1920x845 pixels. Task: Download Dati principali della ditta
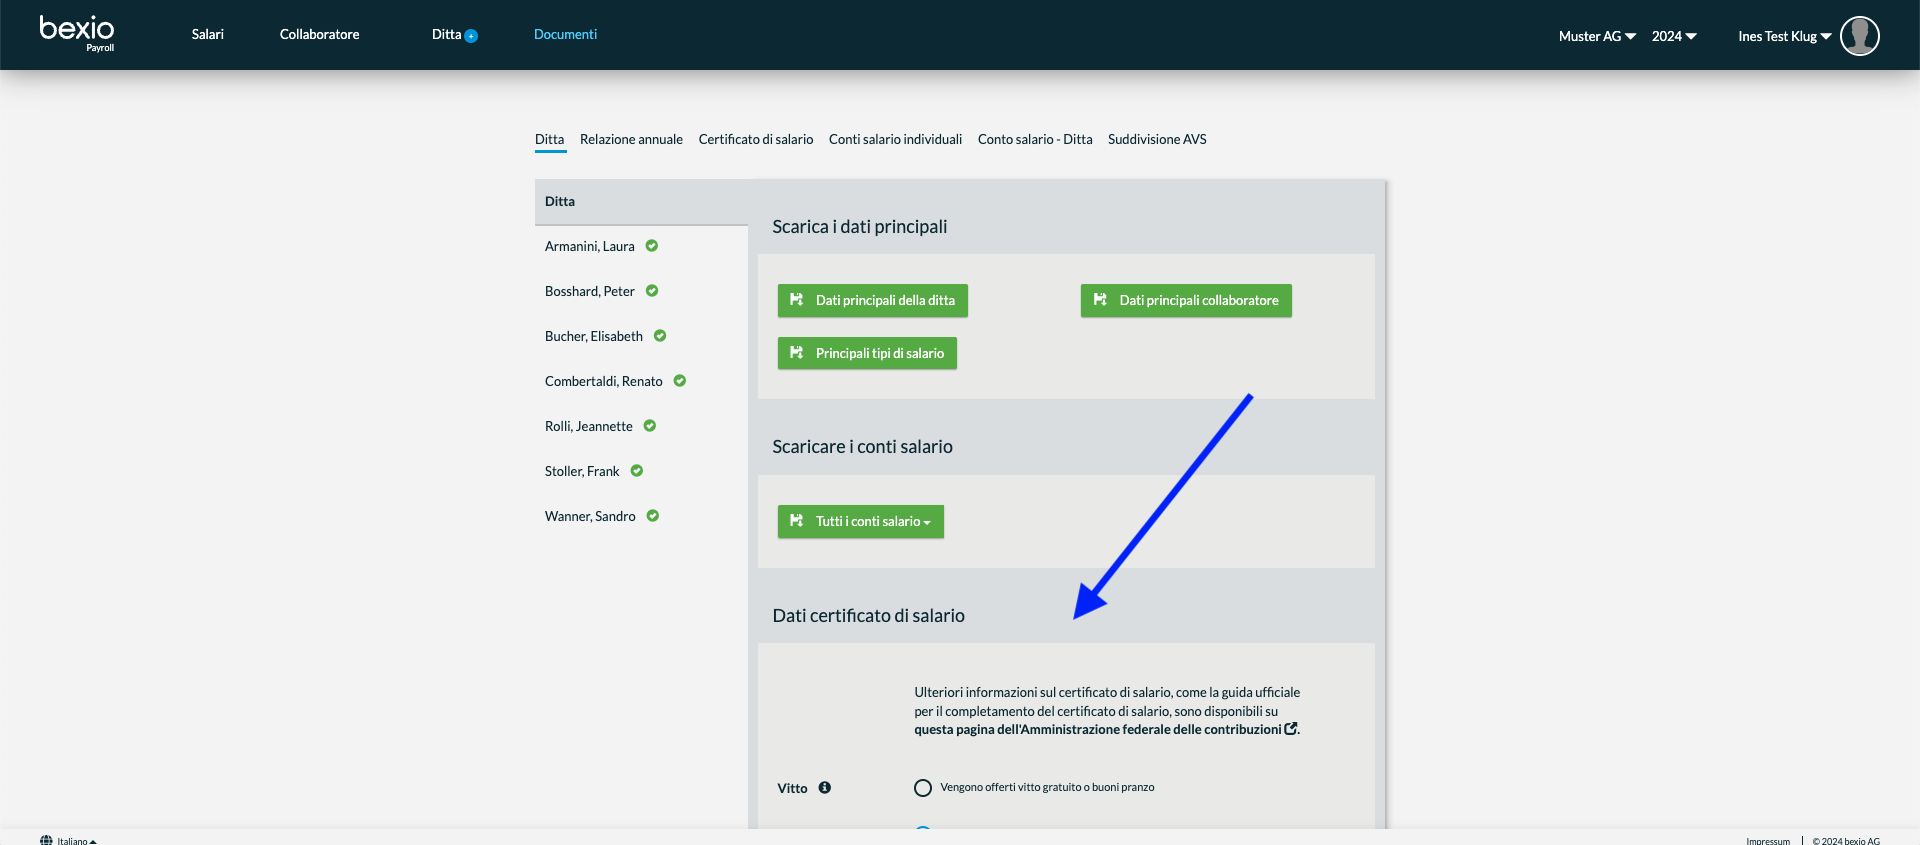(873, 301)
